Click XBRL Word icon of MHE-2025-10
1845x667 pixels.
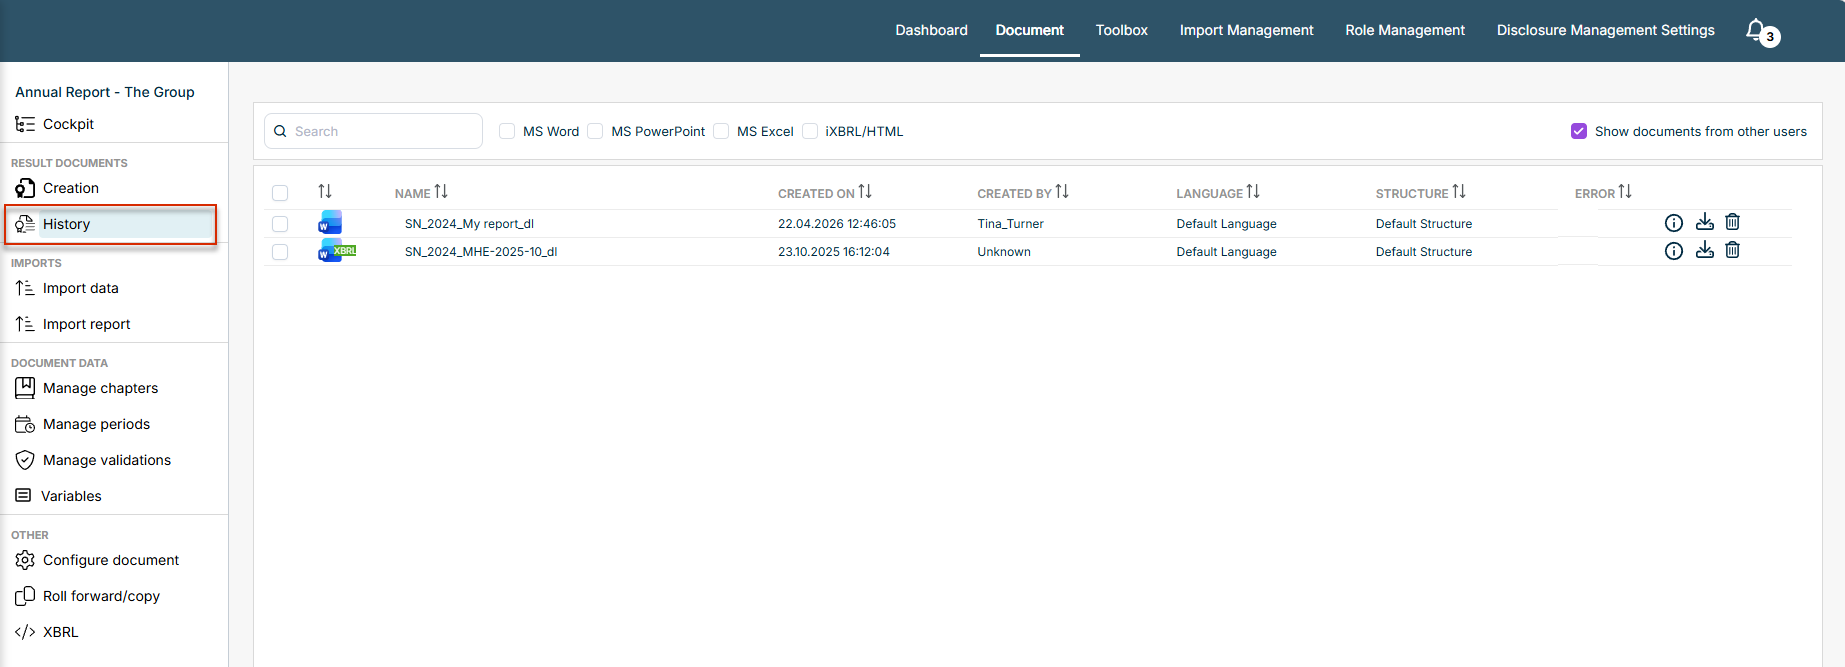point(336,250)
